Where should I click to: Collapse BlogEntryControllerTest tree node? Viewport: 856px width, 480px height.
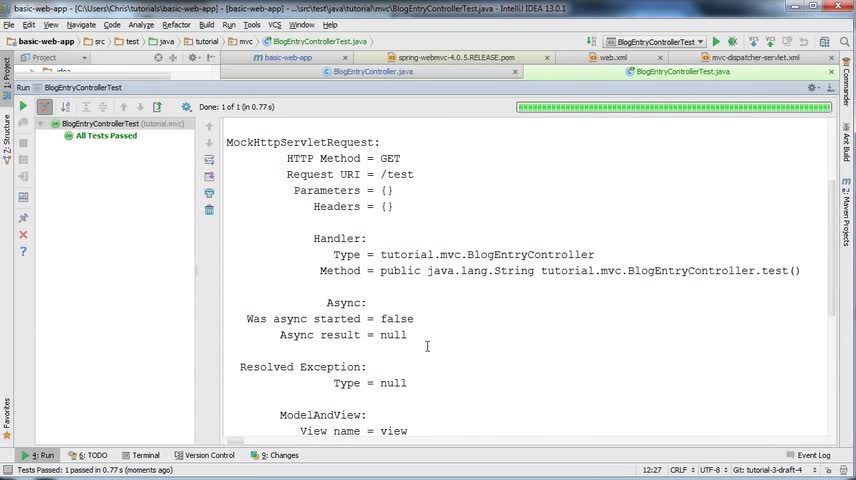click(40, 124)
